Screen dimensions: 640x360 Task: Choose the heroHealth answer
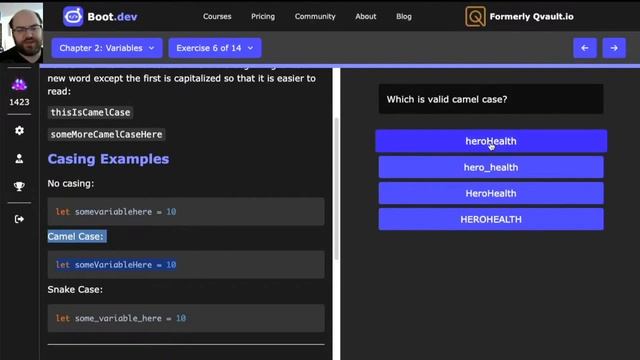point(491,141)
